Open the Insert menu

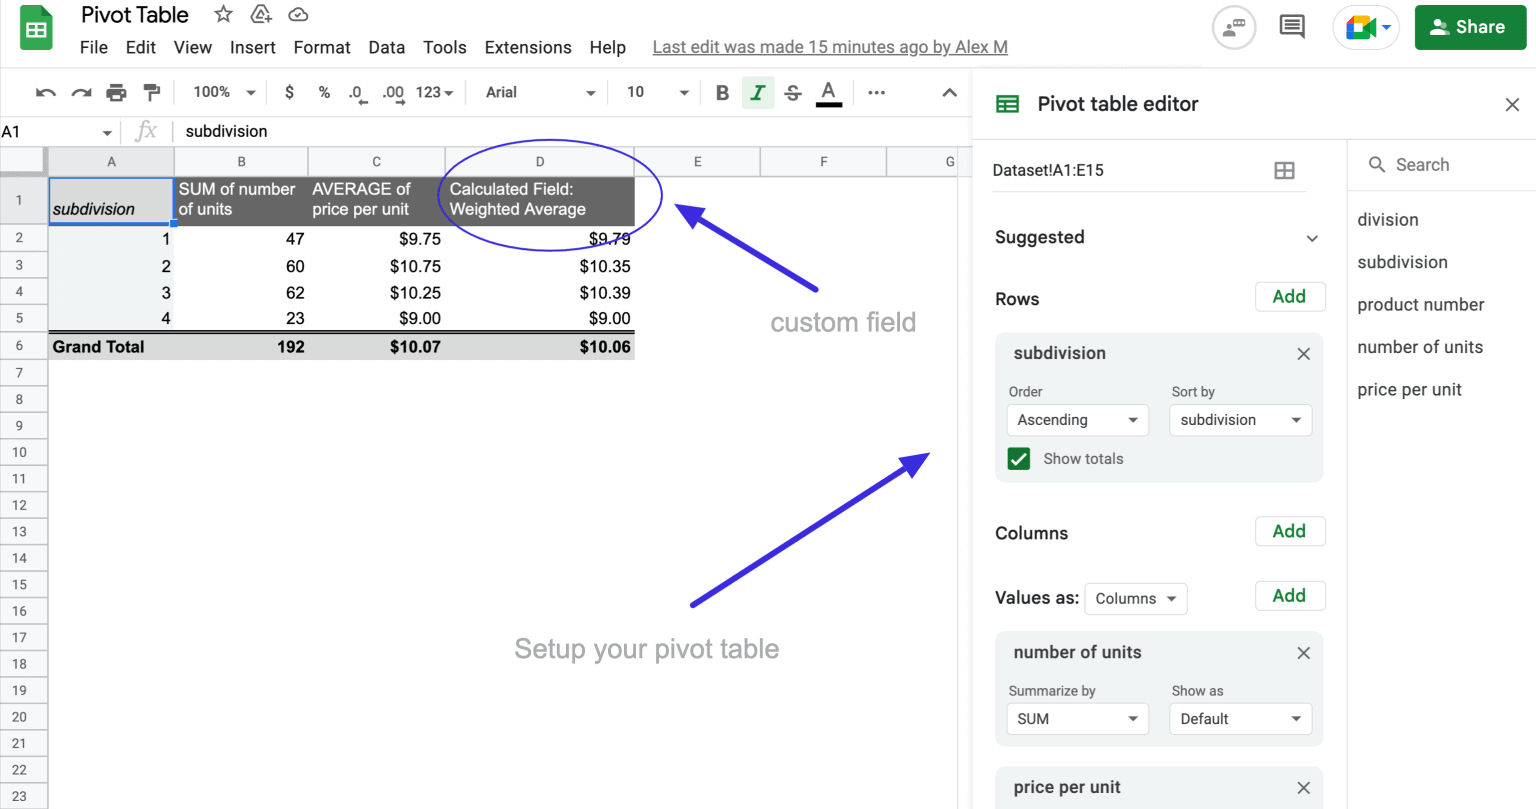pos(252,47)
